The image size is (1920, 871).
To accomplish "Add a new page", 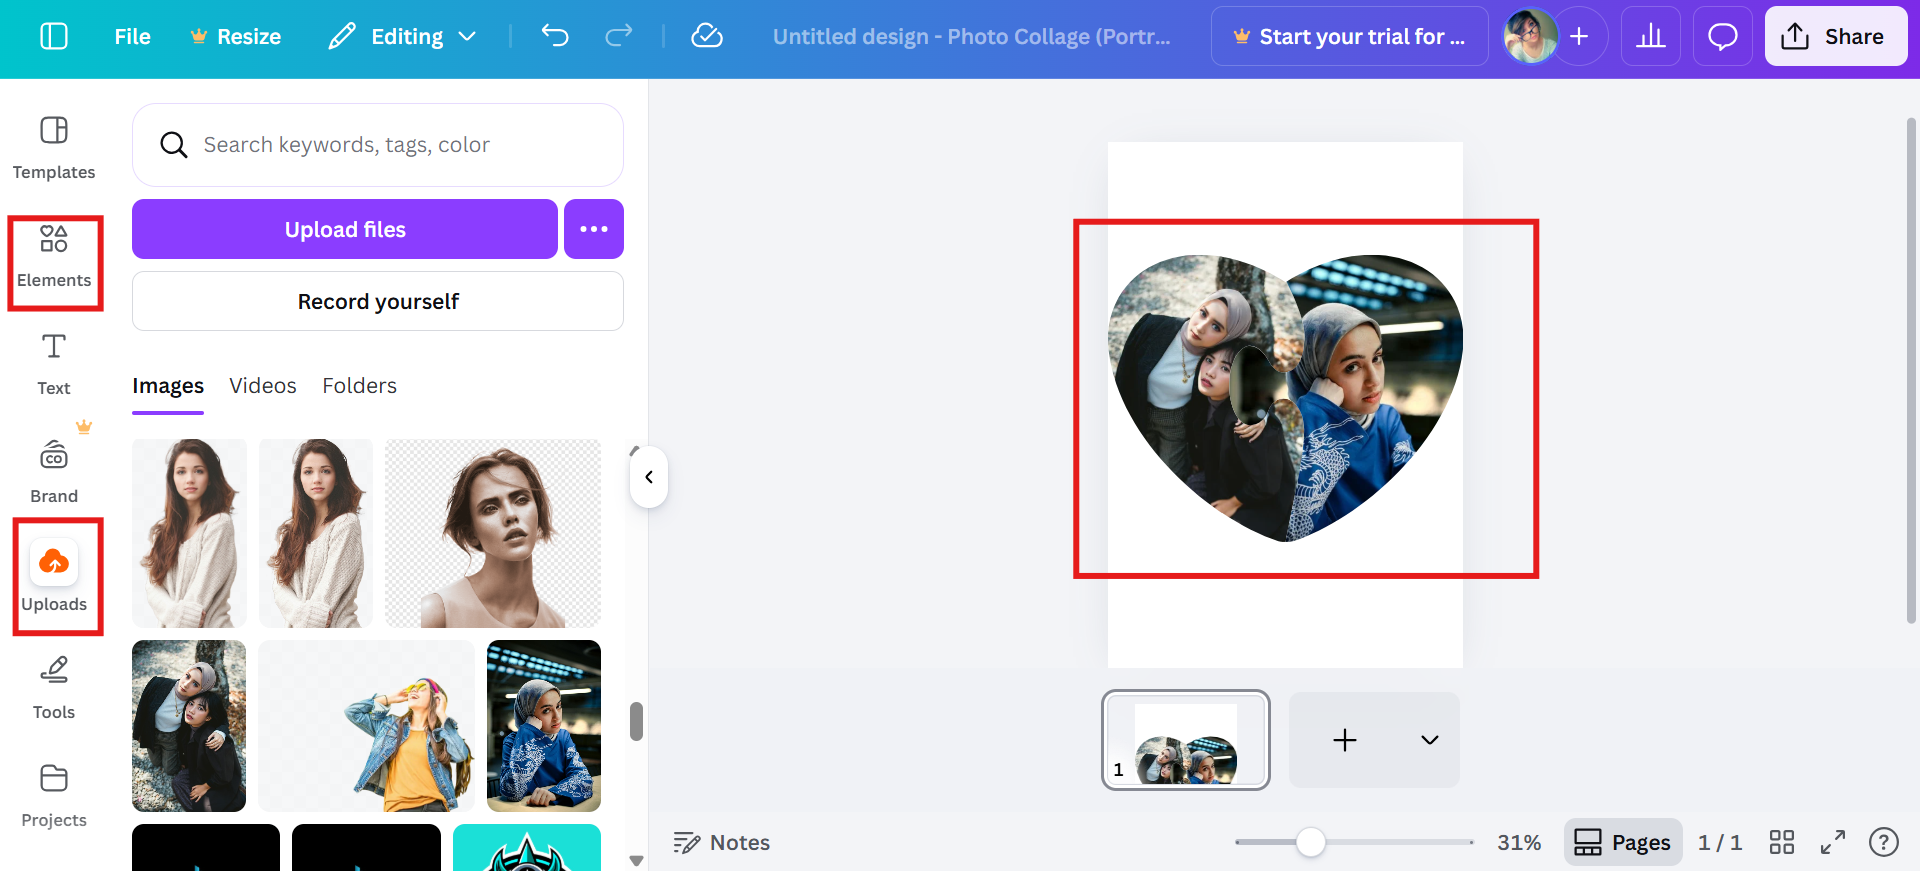I will [1345, 740].
